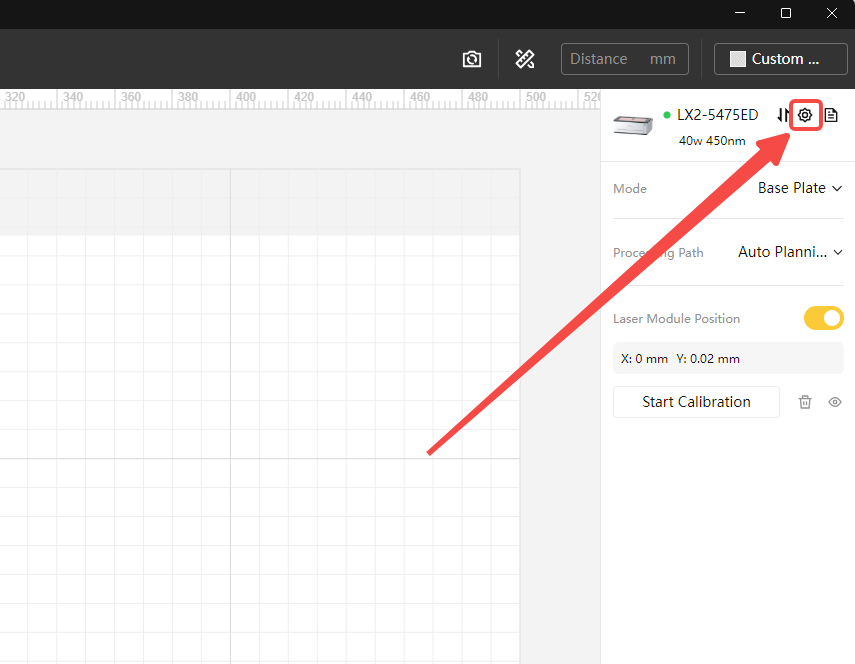
Task: Toggle calibration visibility eye icon
Action: click(834, 402)
